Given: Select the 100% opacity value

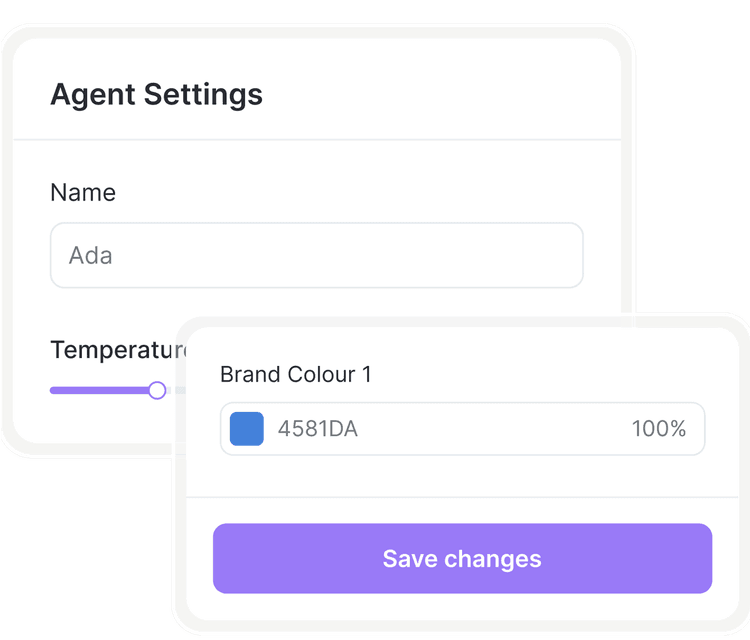Looking at the screenshot, I should [658, 429].
